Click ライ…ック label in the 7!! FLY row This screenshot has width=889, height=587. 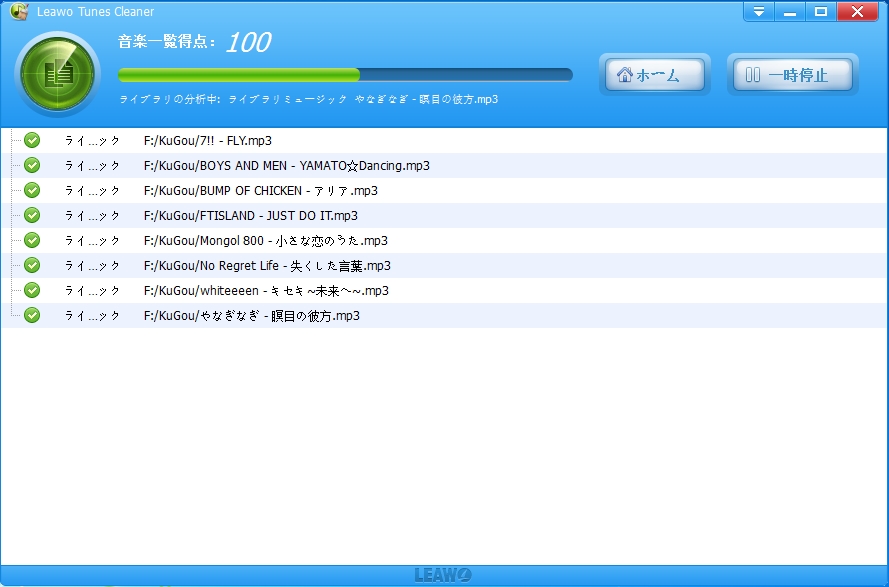pyautogui.click(x=92, y=141)
